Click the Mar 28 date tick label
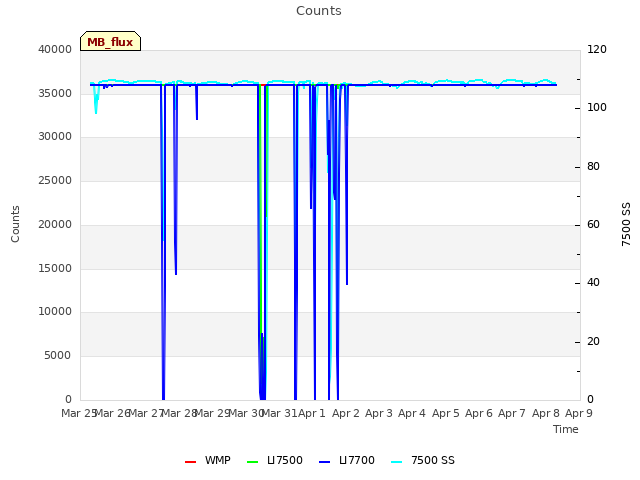Screen dimensions: 640x480 [x=179, y=413]
